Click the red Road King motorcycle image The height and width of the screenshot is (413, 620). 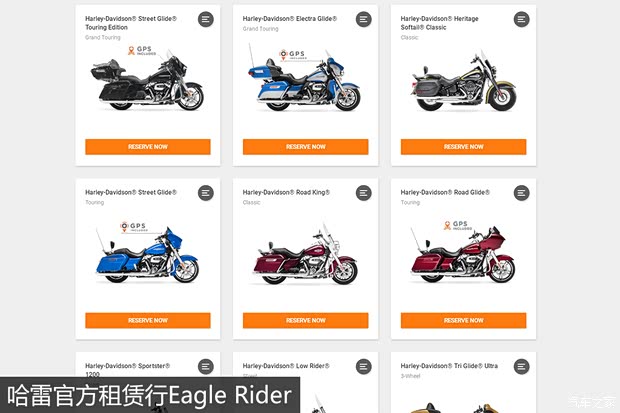coord(305,255)
